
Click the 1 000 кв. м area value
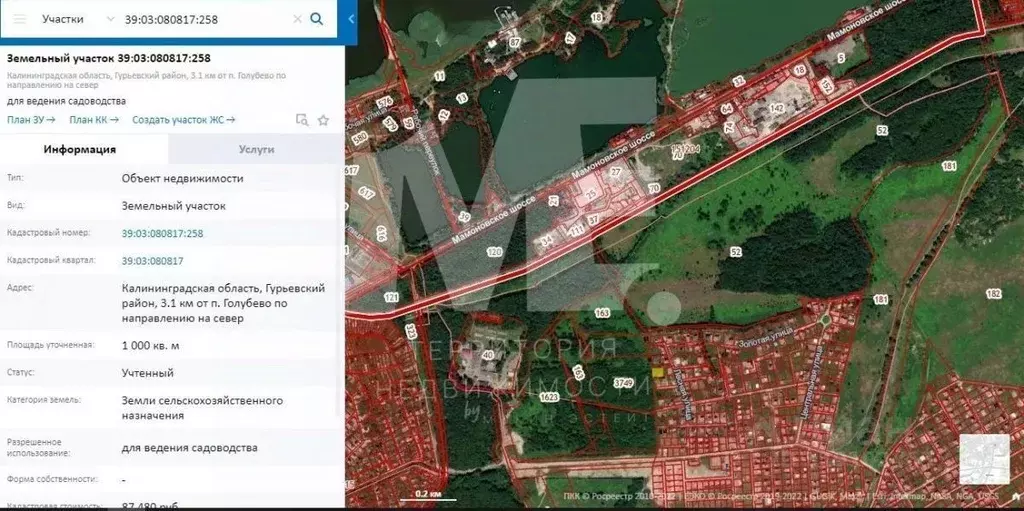(150, 346)
